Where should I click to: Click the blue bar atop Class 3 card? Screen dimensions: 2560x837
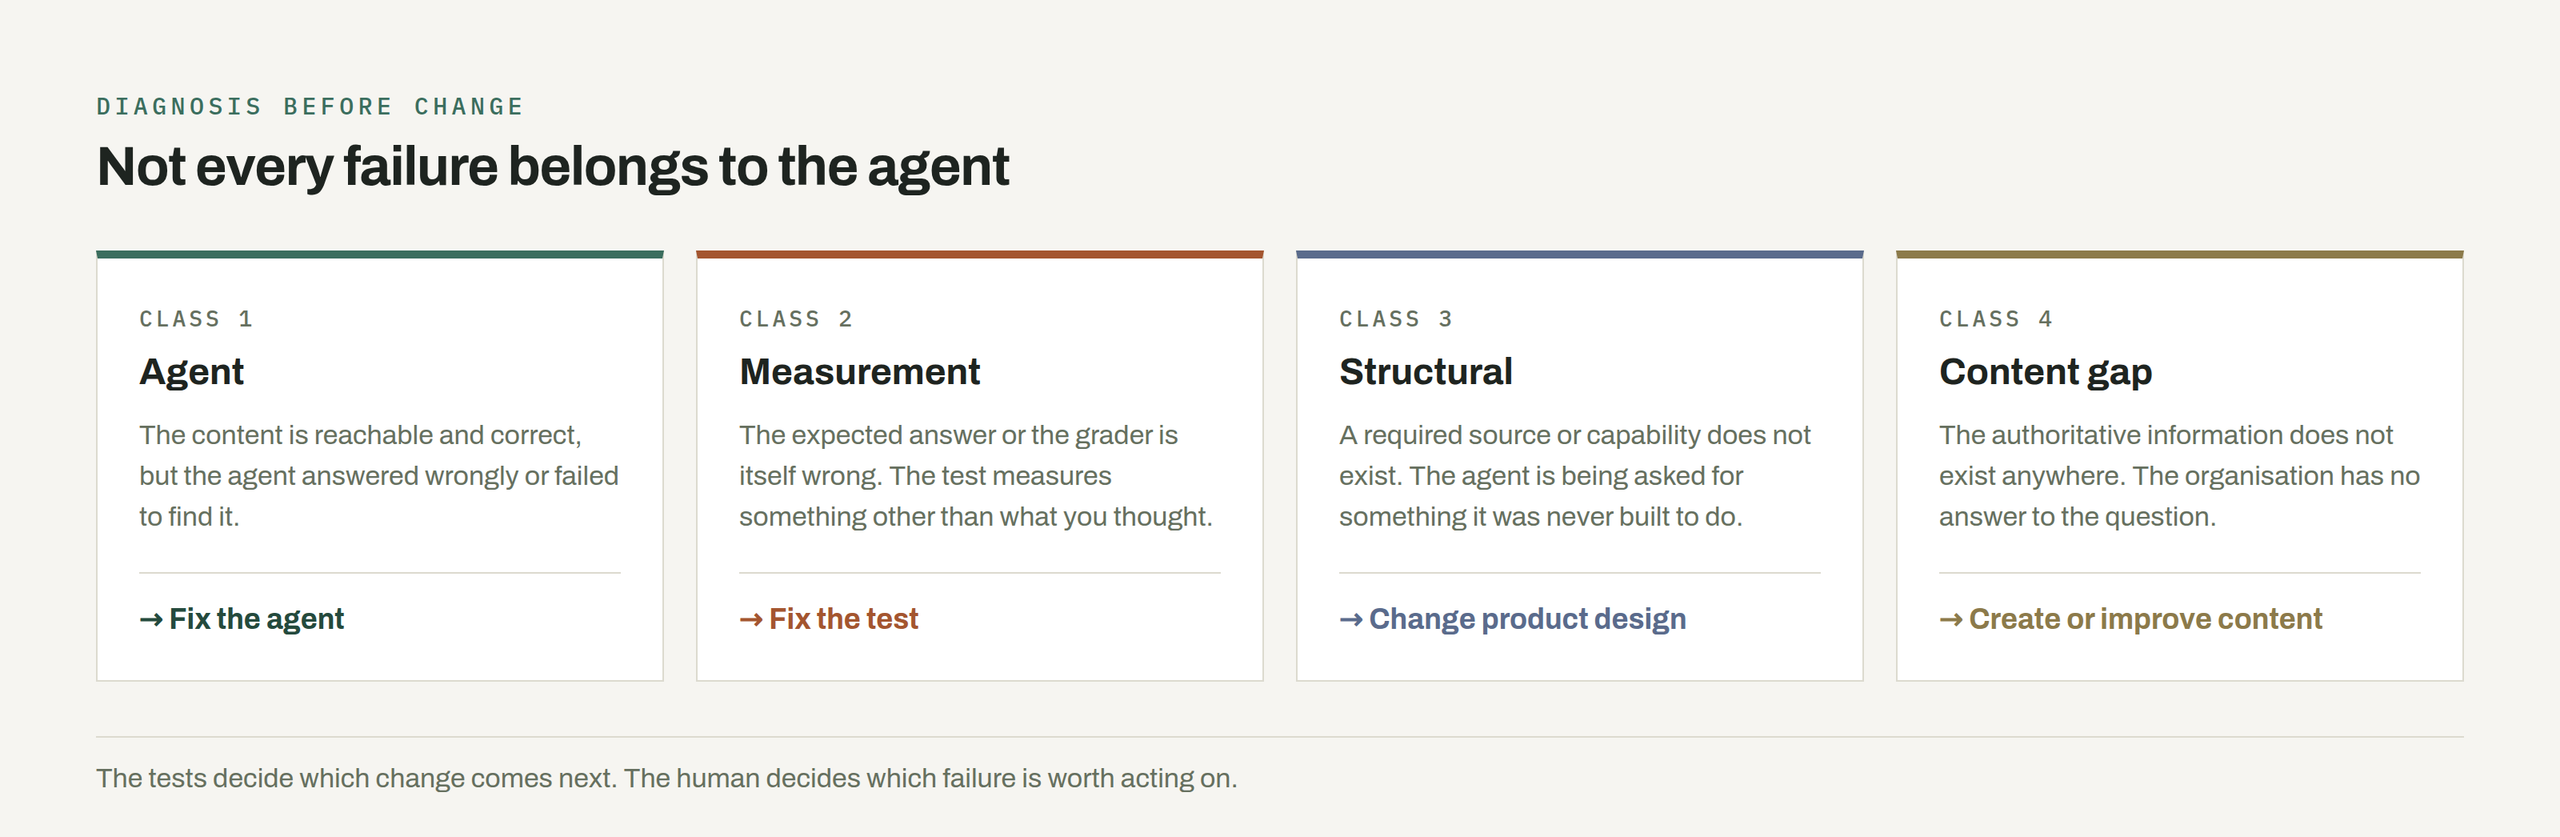1580,254
